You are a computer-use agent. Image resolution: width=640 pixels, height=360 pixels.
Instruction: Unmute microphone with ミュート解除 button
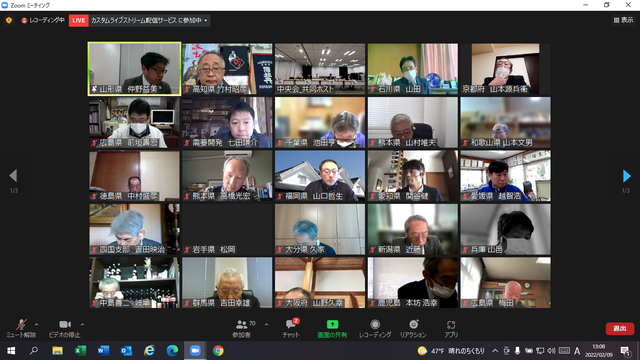tap(21, 329)
